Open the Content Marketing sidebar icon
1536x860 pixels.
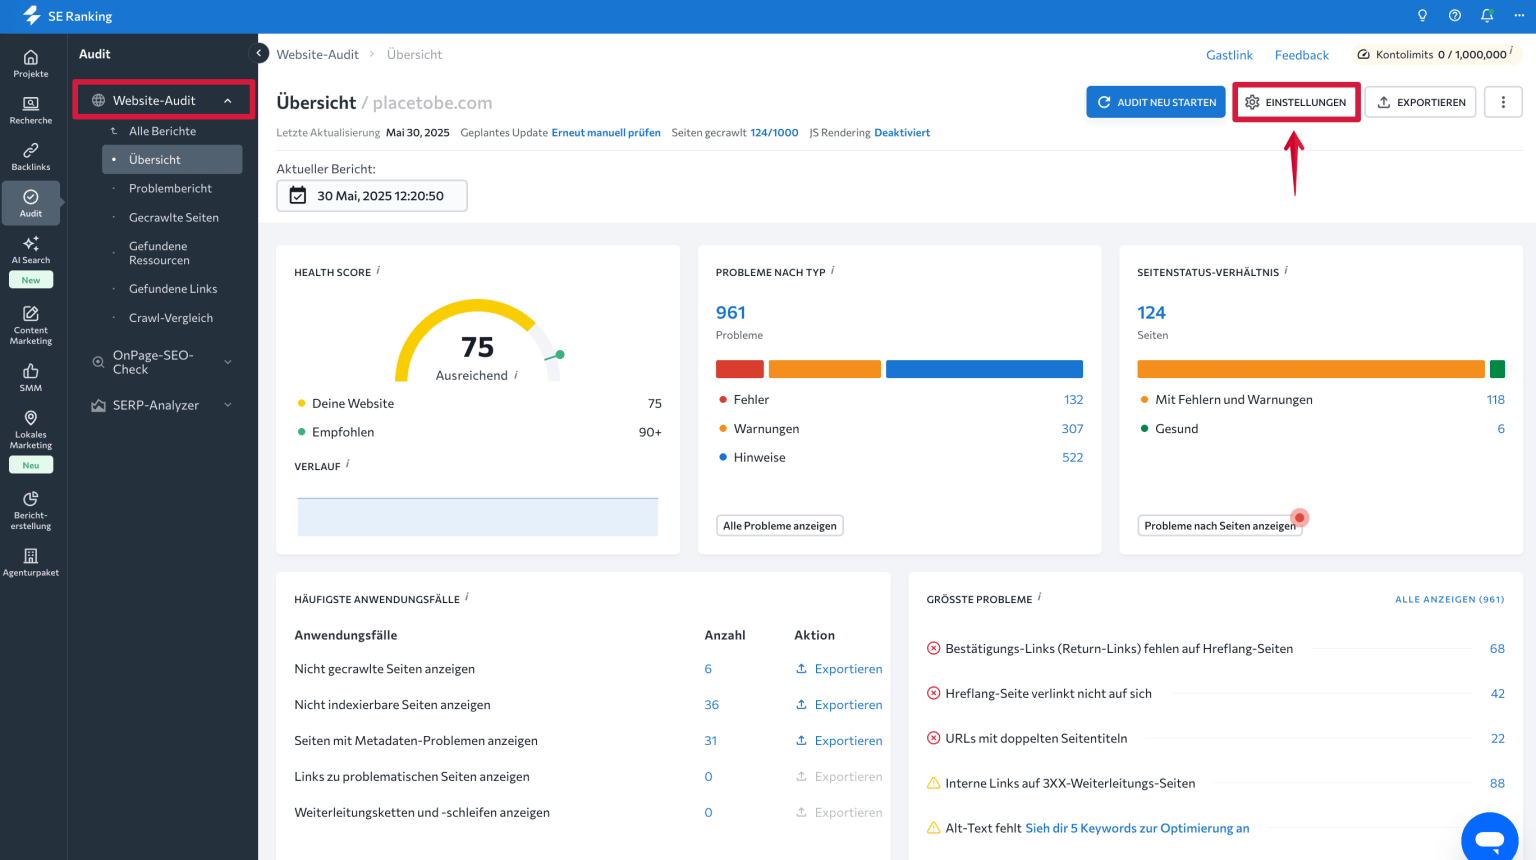click(31, 325)
